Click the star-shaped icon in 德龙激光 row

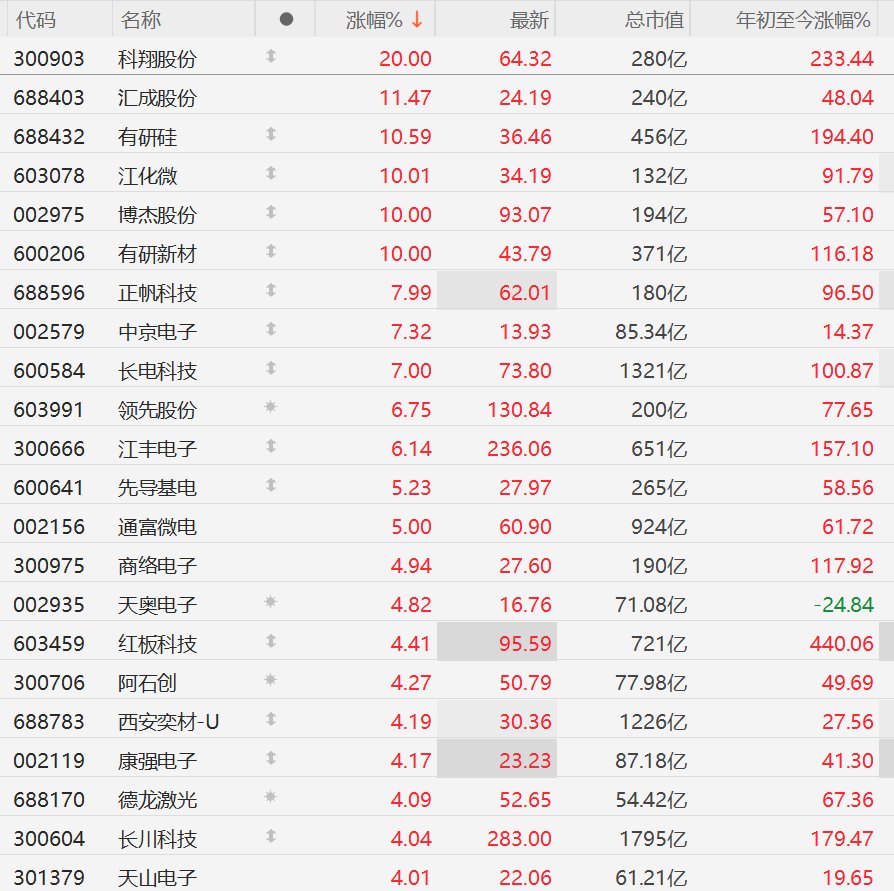[x=271, y=797]
